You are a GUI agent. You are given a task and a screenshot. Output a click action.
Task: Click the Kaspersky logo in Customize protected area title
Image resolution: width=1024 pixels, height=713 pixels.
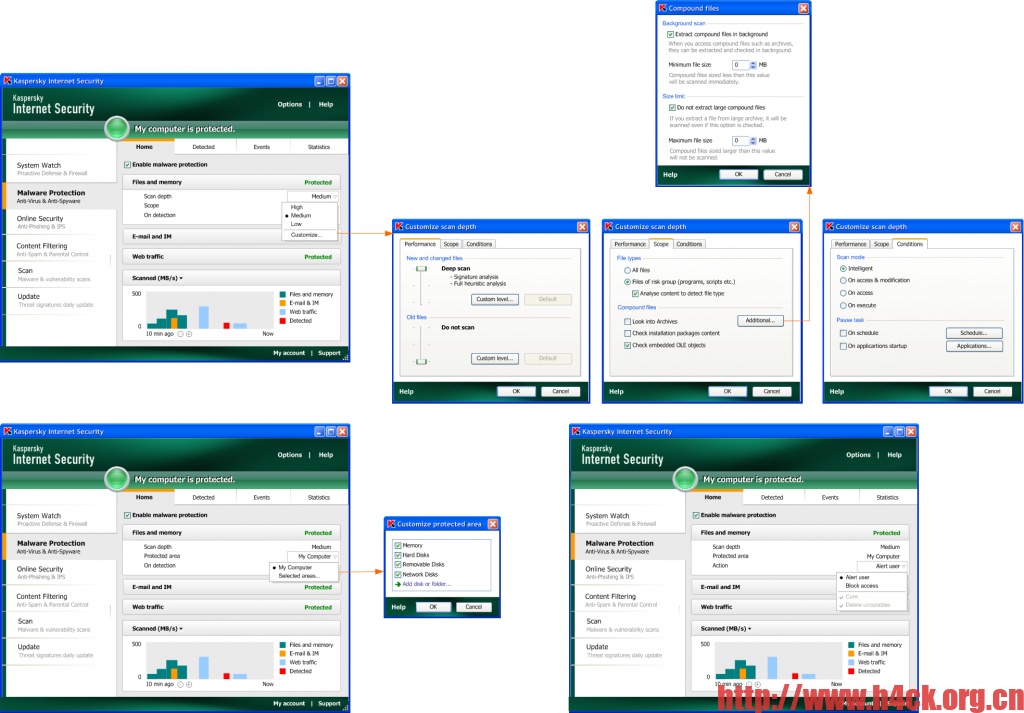391,524
